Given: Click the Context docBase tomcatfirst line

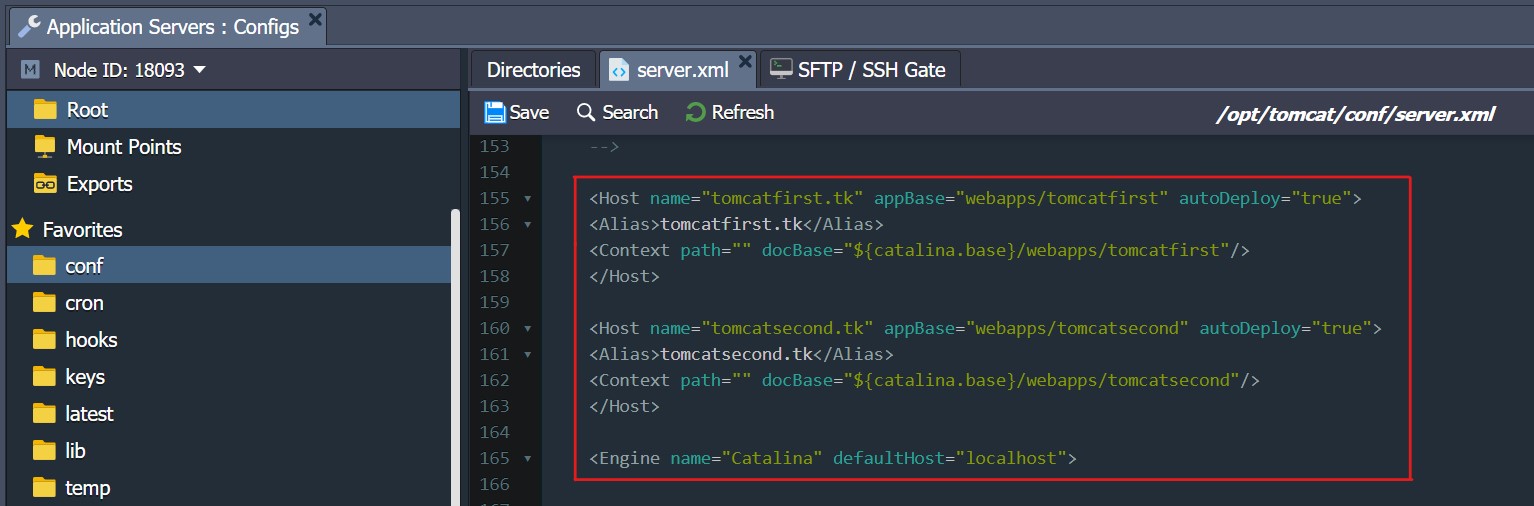Looking at the screenshot, I should (919, 250).
